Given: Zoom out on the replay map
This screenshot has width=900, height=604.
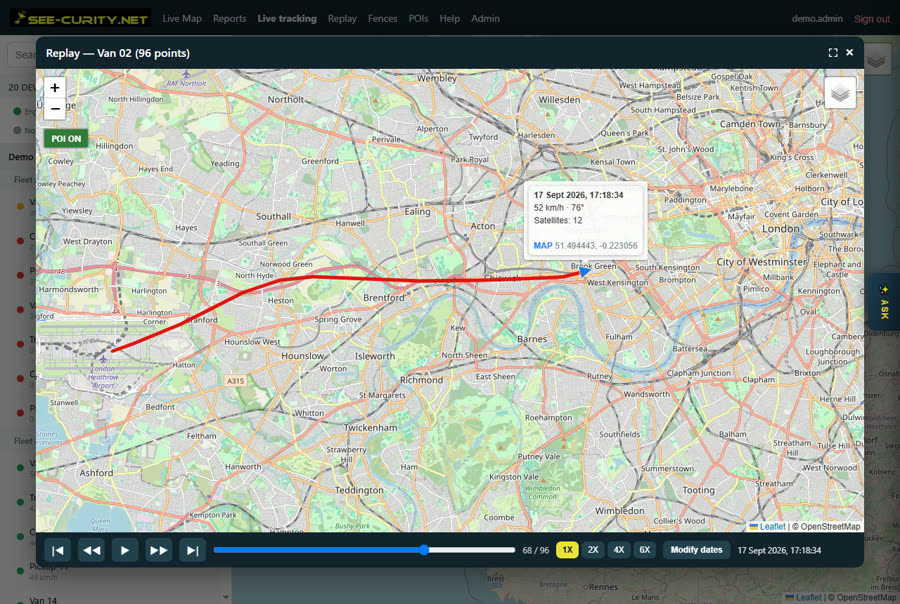Looking at the screenshot, I should (x=55, y=109).
